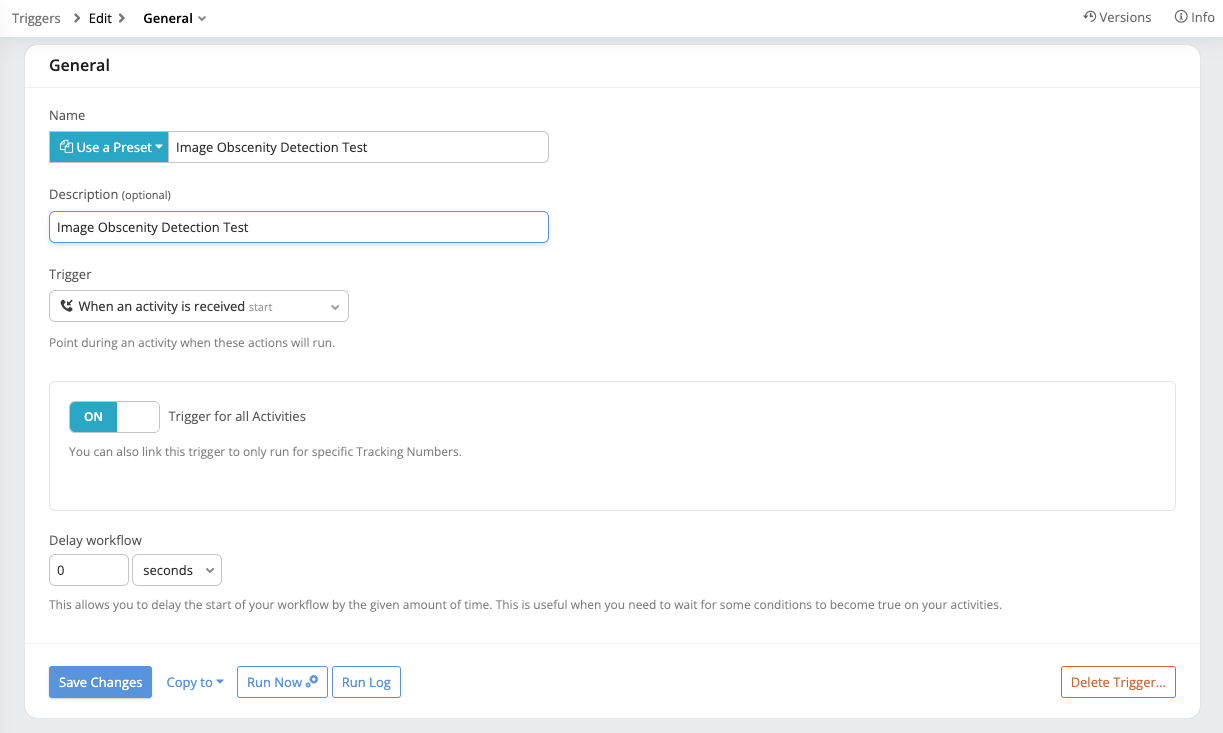Click the Name input field
This screenshot has height=733, width=1223.
click(358, 147)
